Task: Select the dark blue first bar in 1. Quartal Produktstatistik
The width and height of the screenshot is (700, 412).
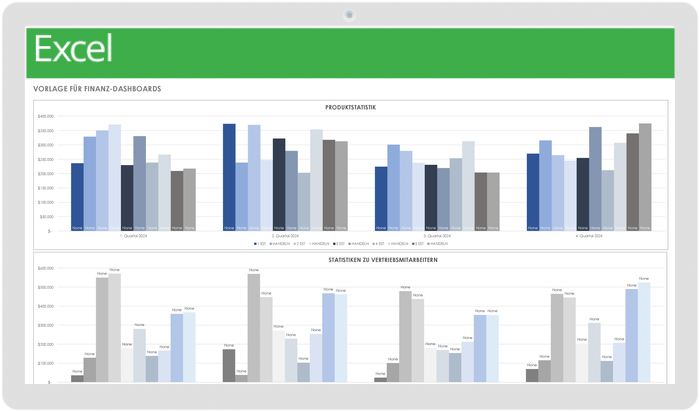Action: (77, 197)
